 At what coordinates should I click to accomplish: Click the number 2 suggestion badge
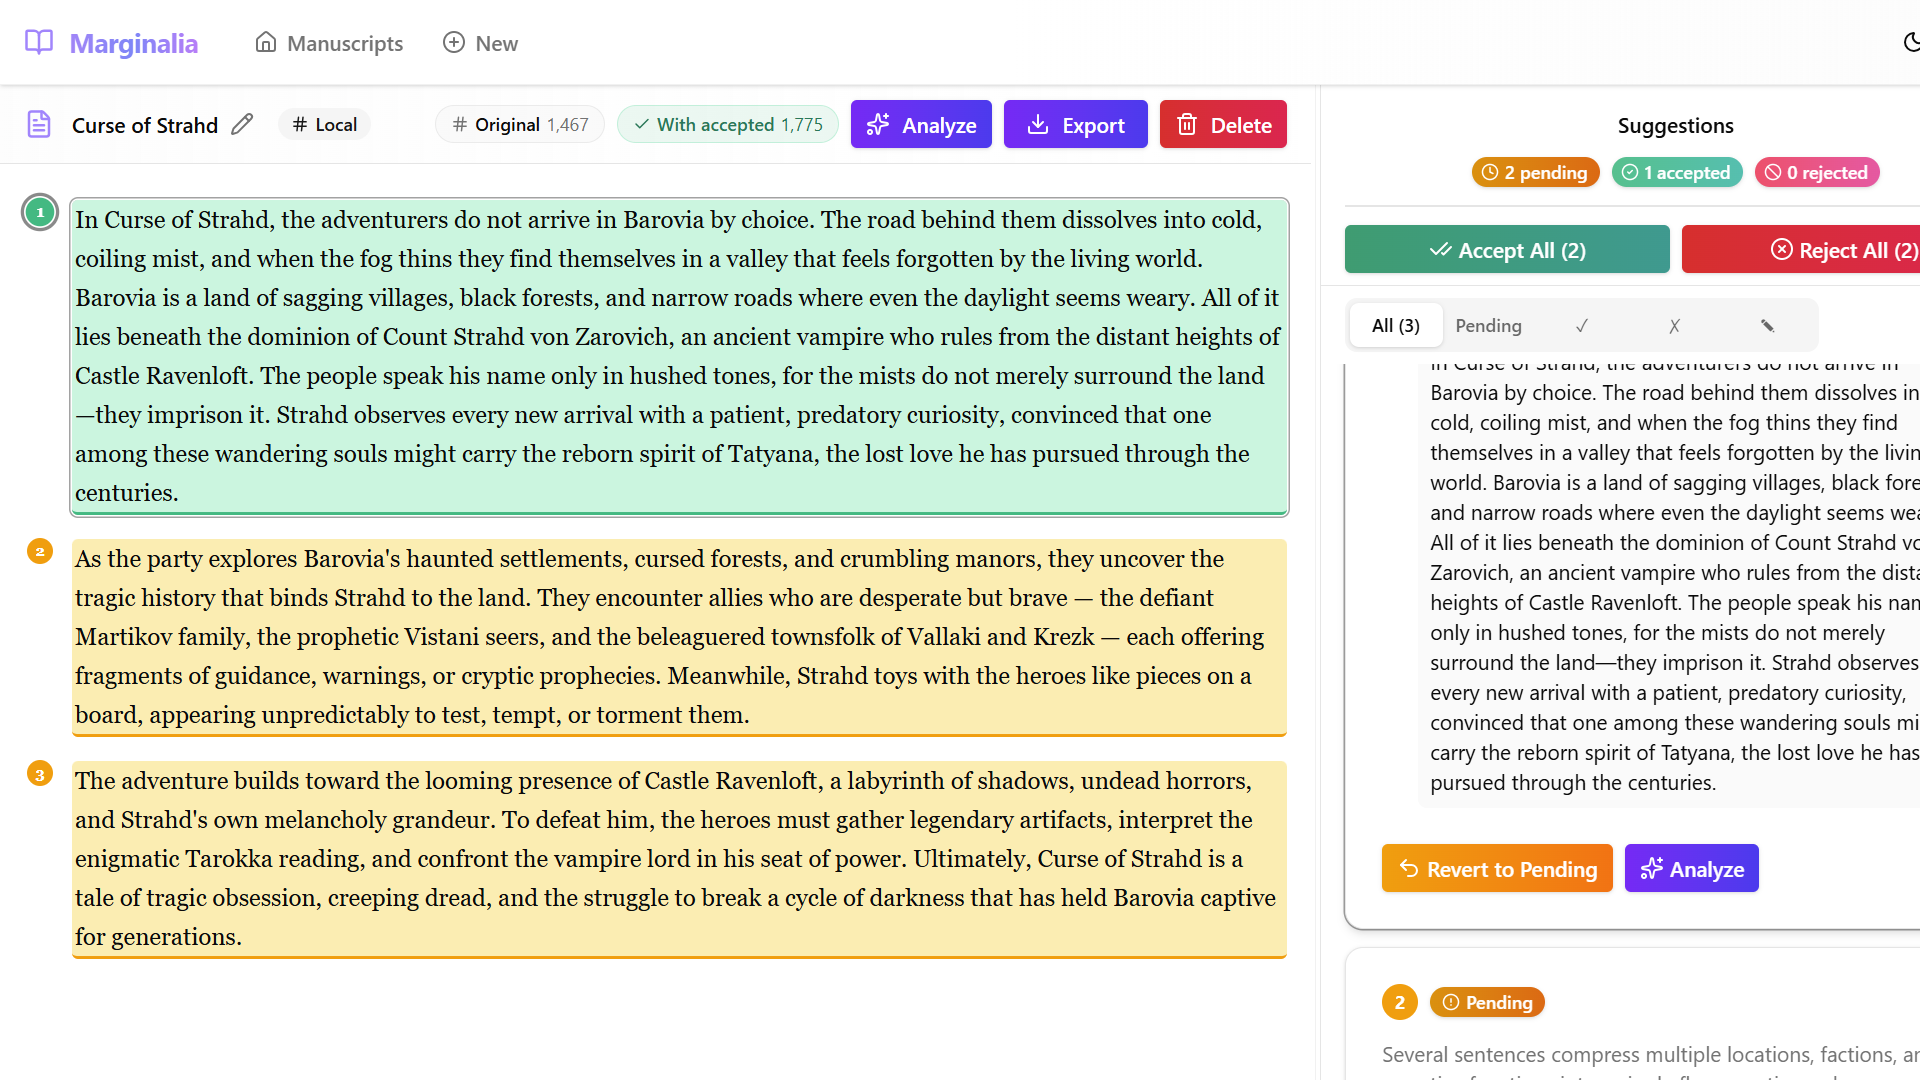(1400, 1002)
